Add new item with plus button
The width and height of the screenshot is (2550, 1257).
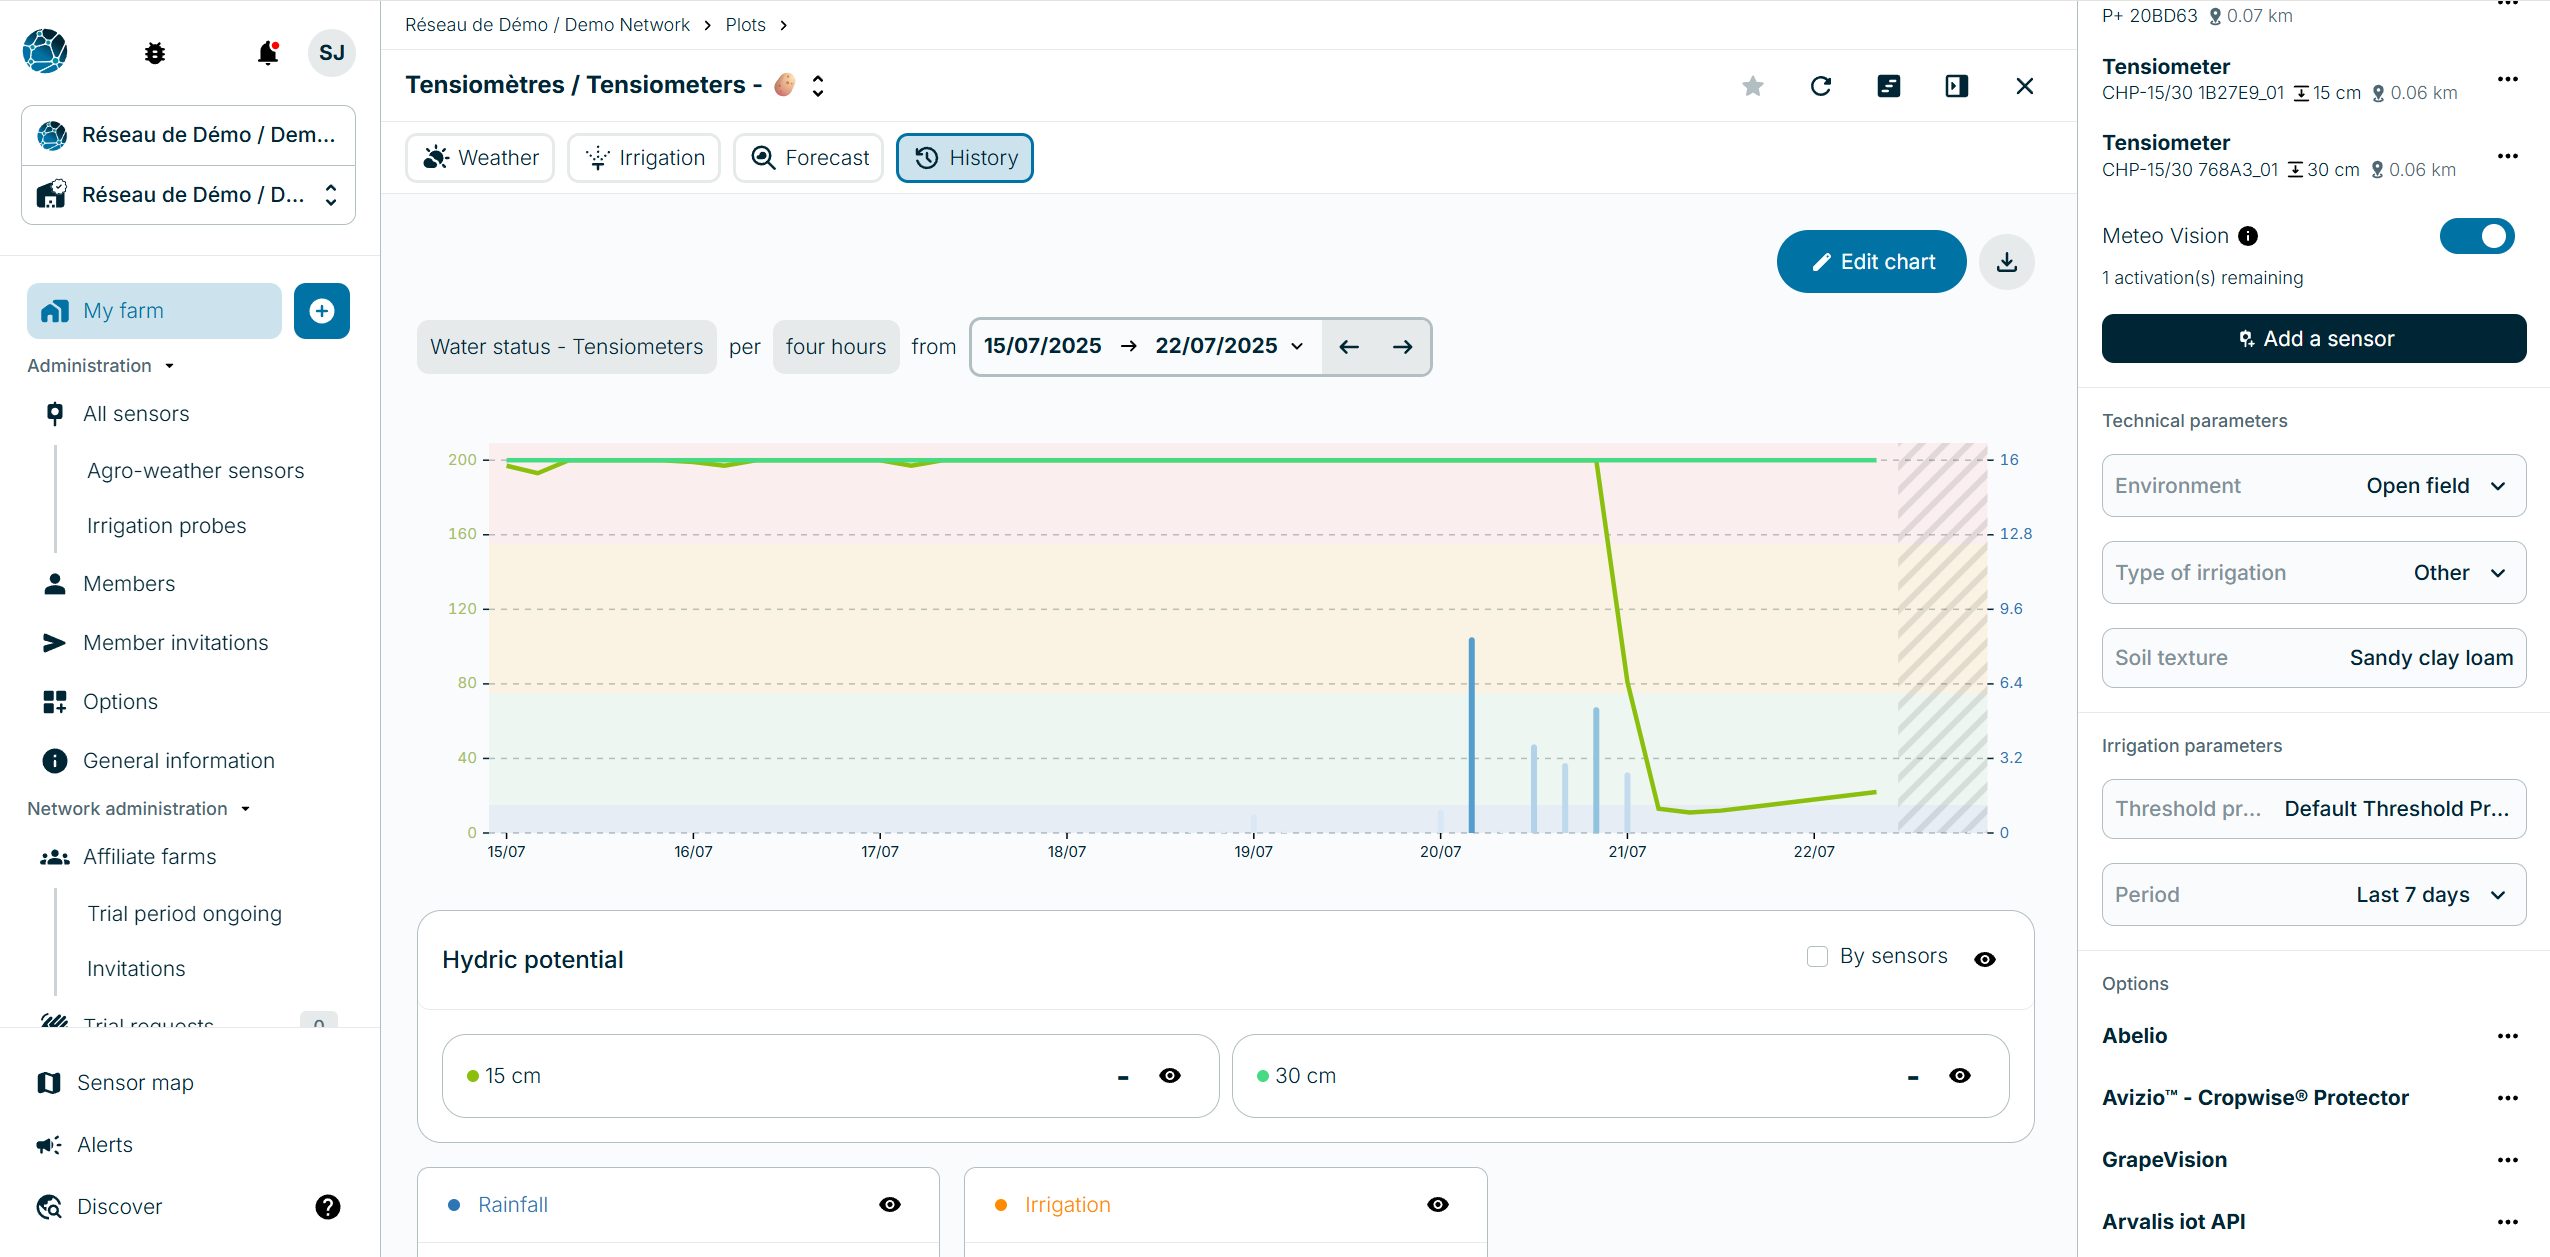(322, 311)
